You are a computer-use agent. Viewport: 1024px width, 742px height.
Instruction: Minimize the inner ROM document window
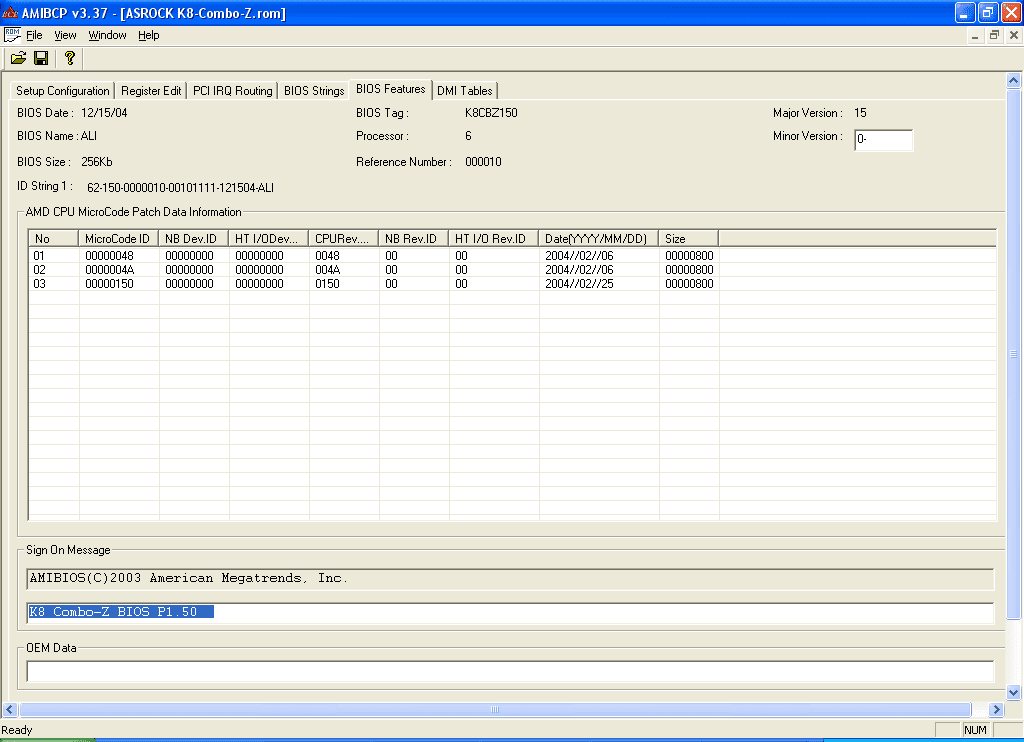974,35
